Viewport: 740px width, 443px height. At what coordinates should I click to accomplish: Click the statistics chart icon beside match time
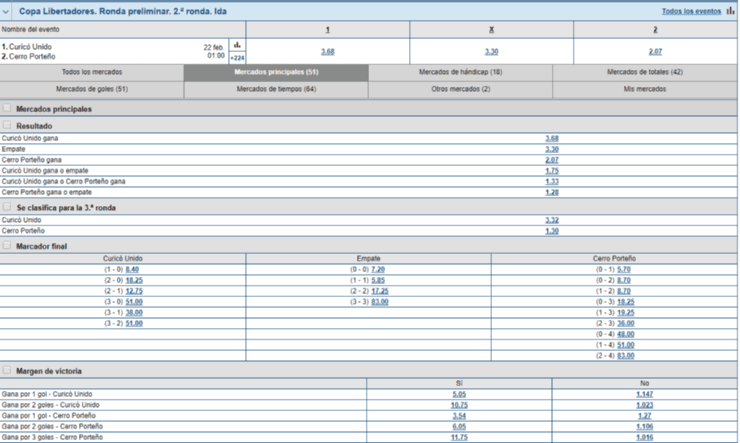pyautogui.click(x=237, y=45)
